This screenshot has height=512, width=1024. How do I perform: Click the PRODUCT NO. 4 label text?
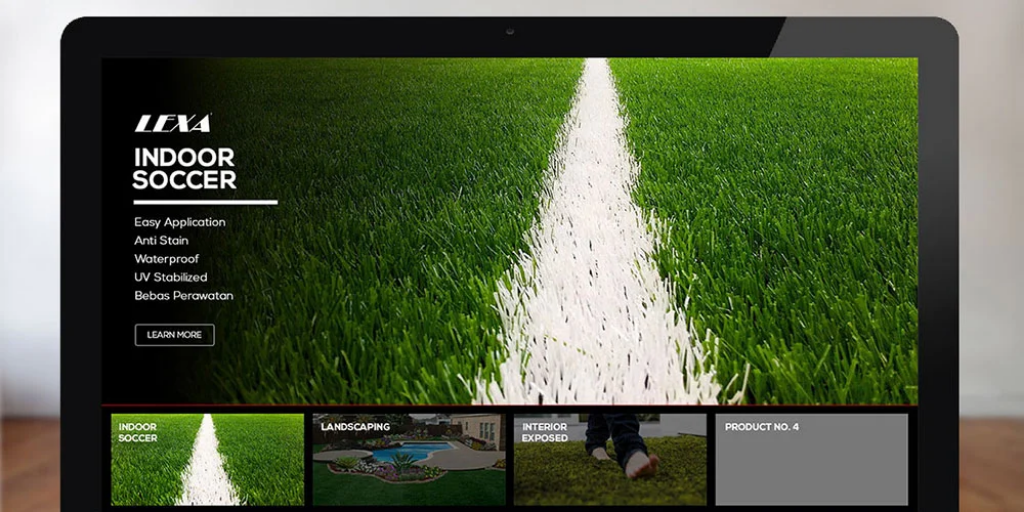tap(761, 427)
